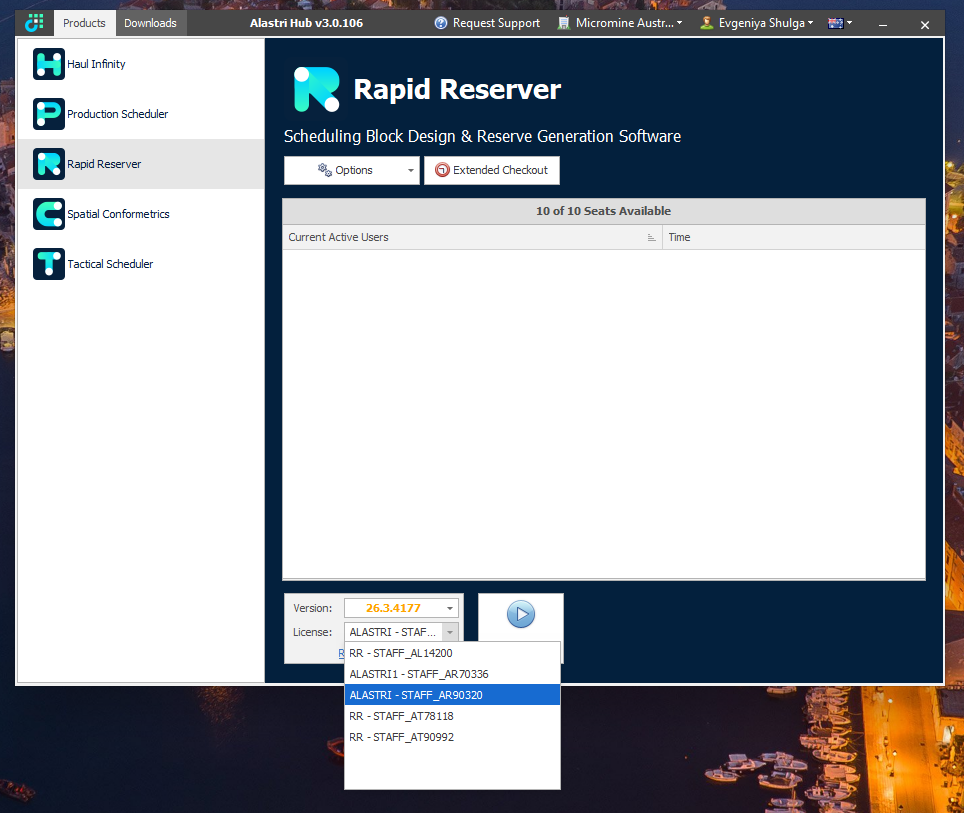Image resolution: width=964 pixels, height=813 pixels.
Task: Open the Haul Infinity product icon
Action: click(49, 64)
